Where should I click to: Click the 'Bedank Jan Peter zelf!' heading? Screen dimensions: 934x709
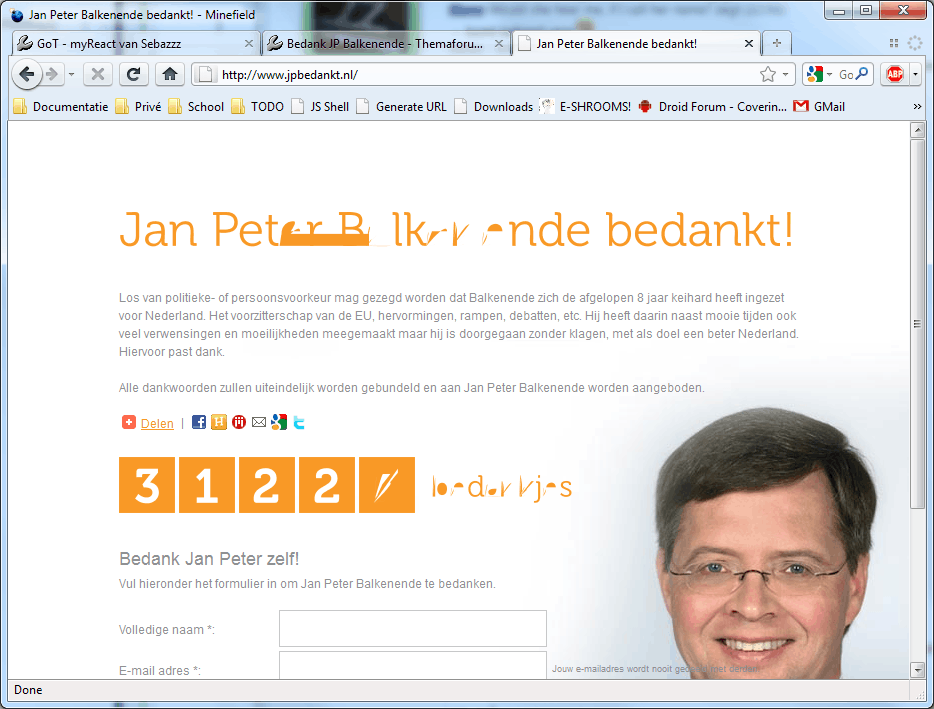coord(209,559)
